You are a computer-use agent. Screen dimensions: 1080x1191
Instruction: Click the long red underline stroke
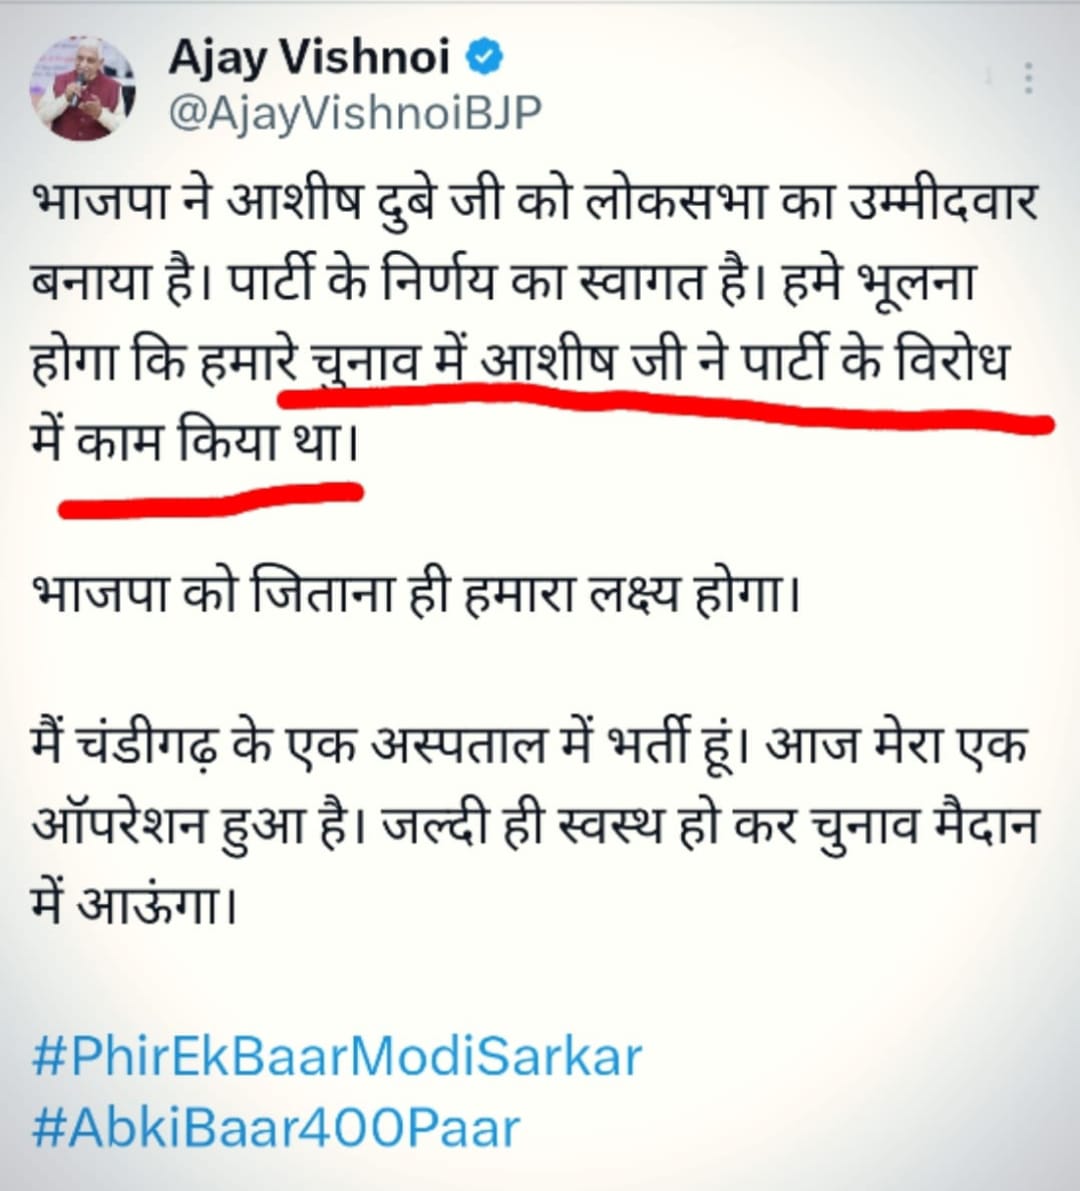coord(666,406)
